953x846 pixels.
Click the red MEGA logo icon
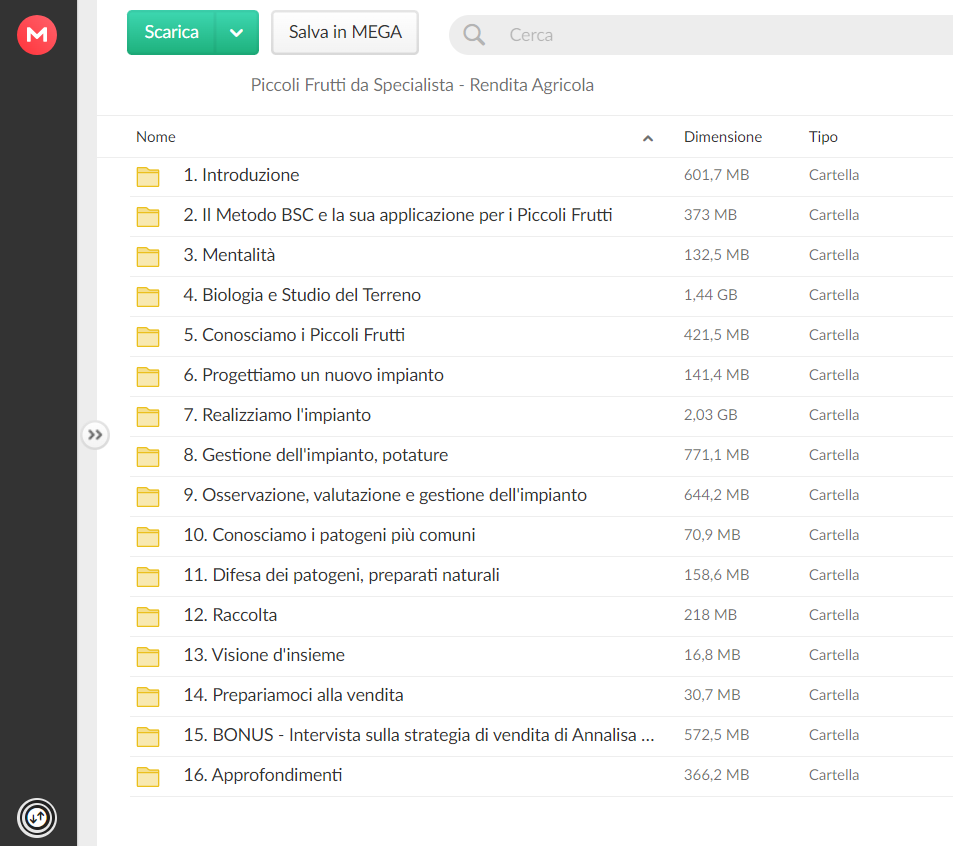37,35
